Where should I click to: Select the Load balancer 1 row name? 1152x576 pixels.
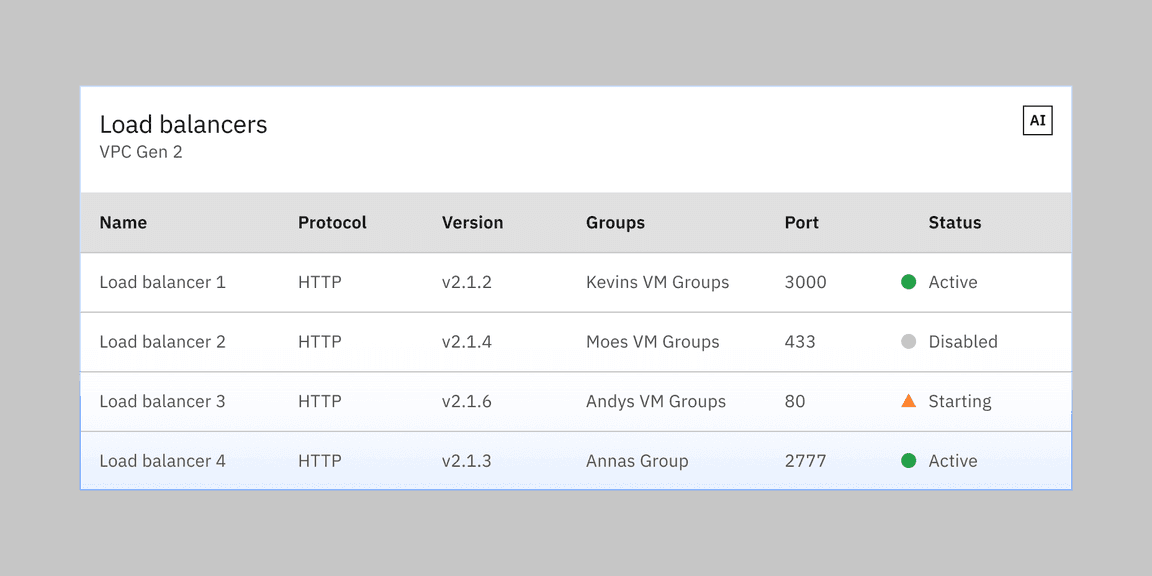click(x=162, y=282)
